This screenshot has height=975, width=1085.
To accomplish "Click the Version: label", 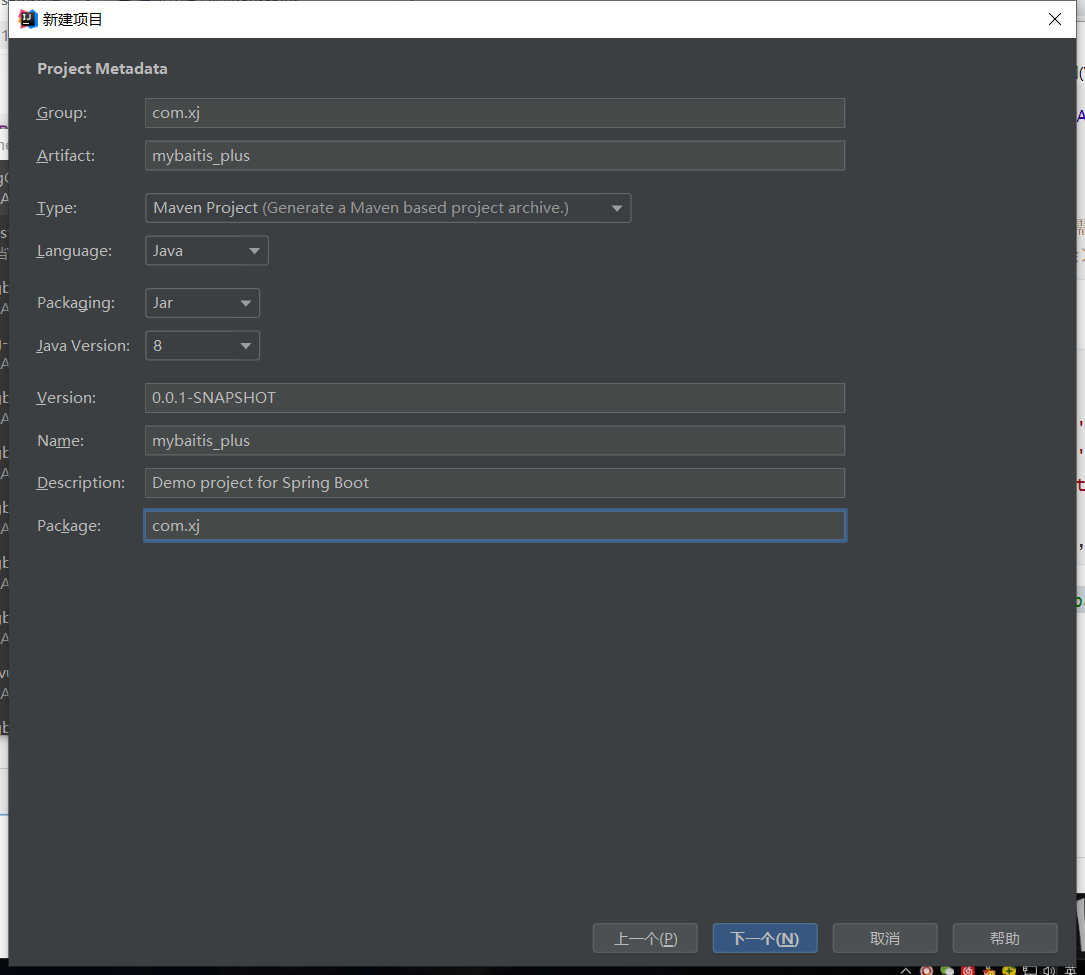I will [x=66, y=398].
